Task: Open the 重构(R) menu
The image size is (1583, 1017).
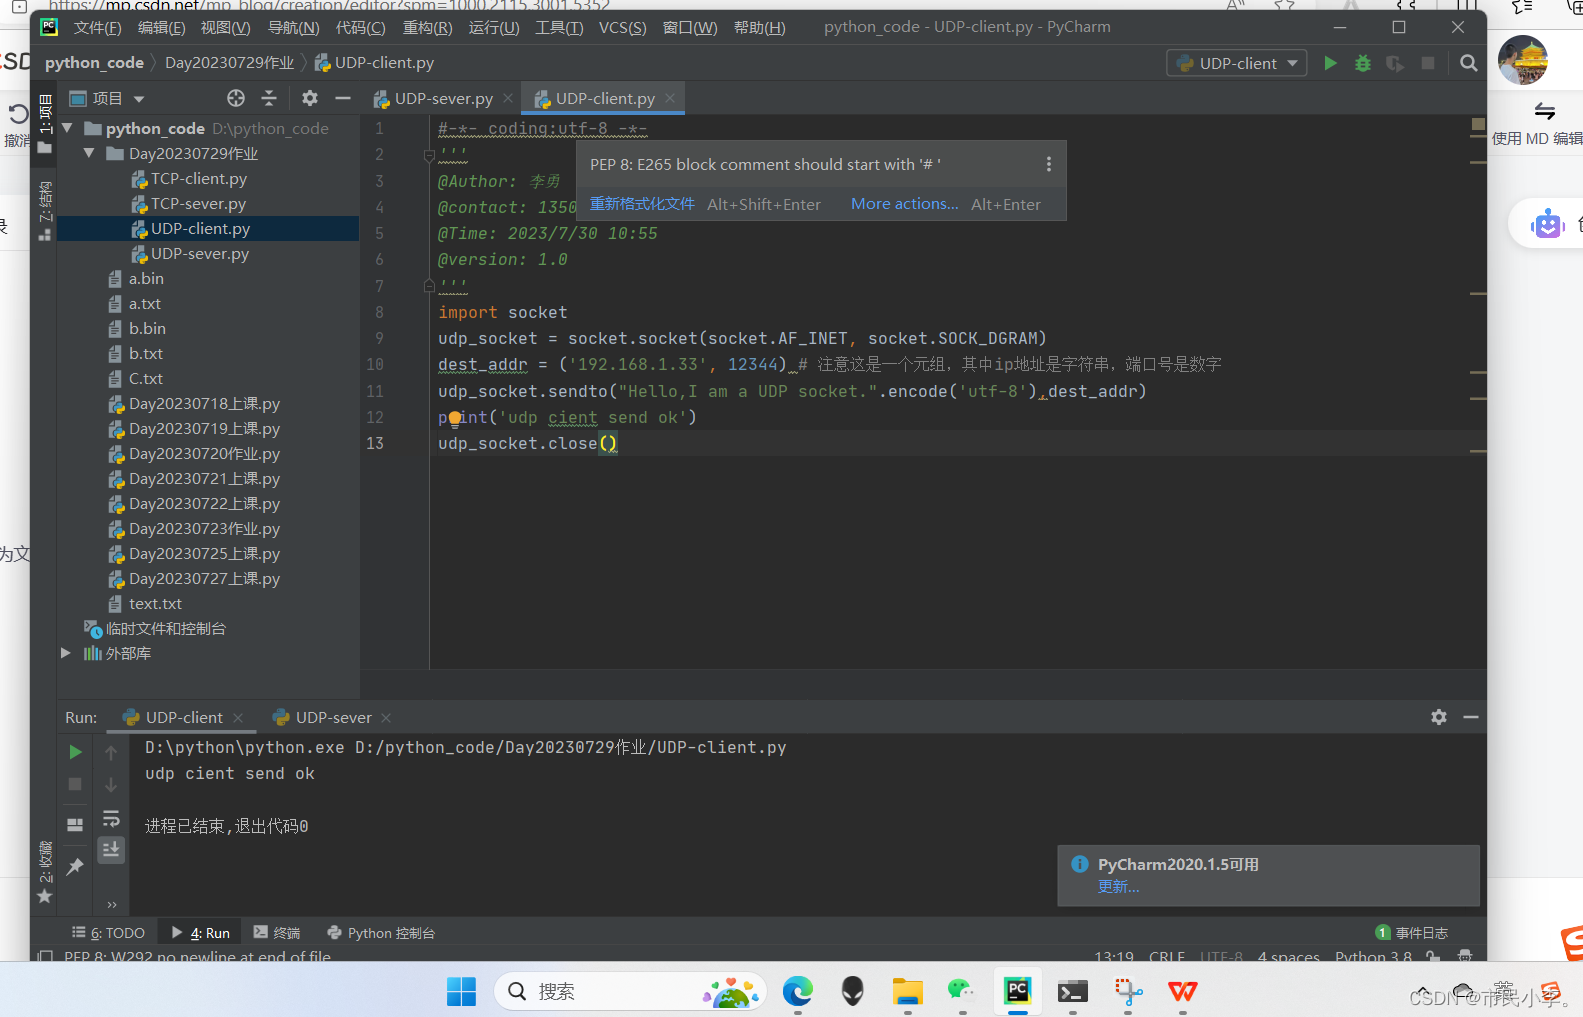Action: click(427, 27)
